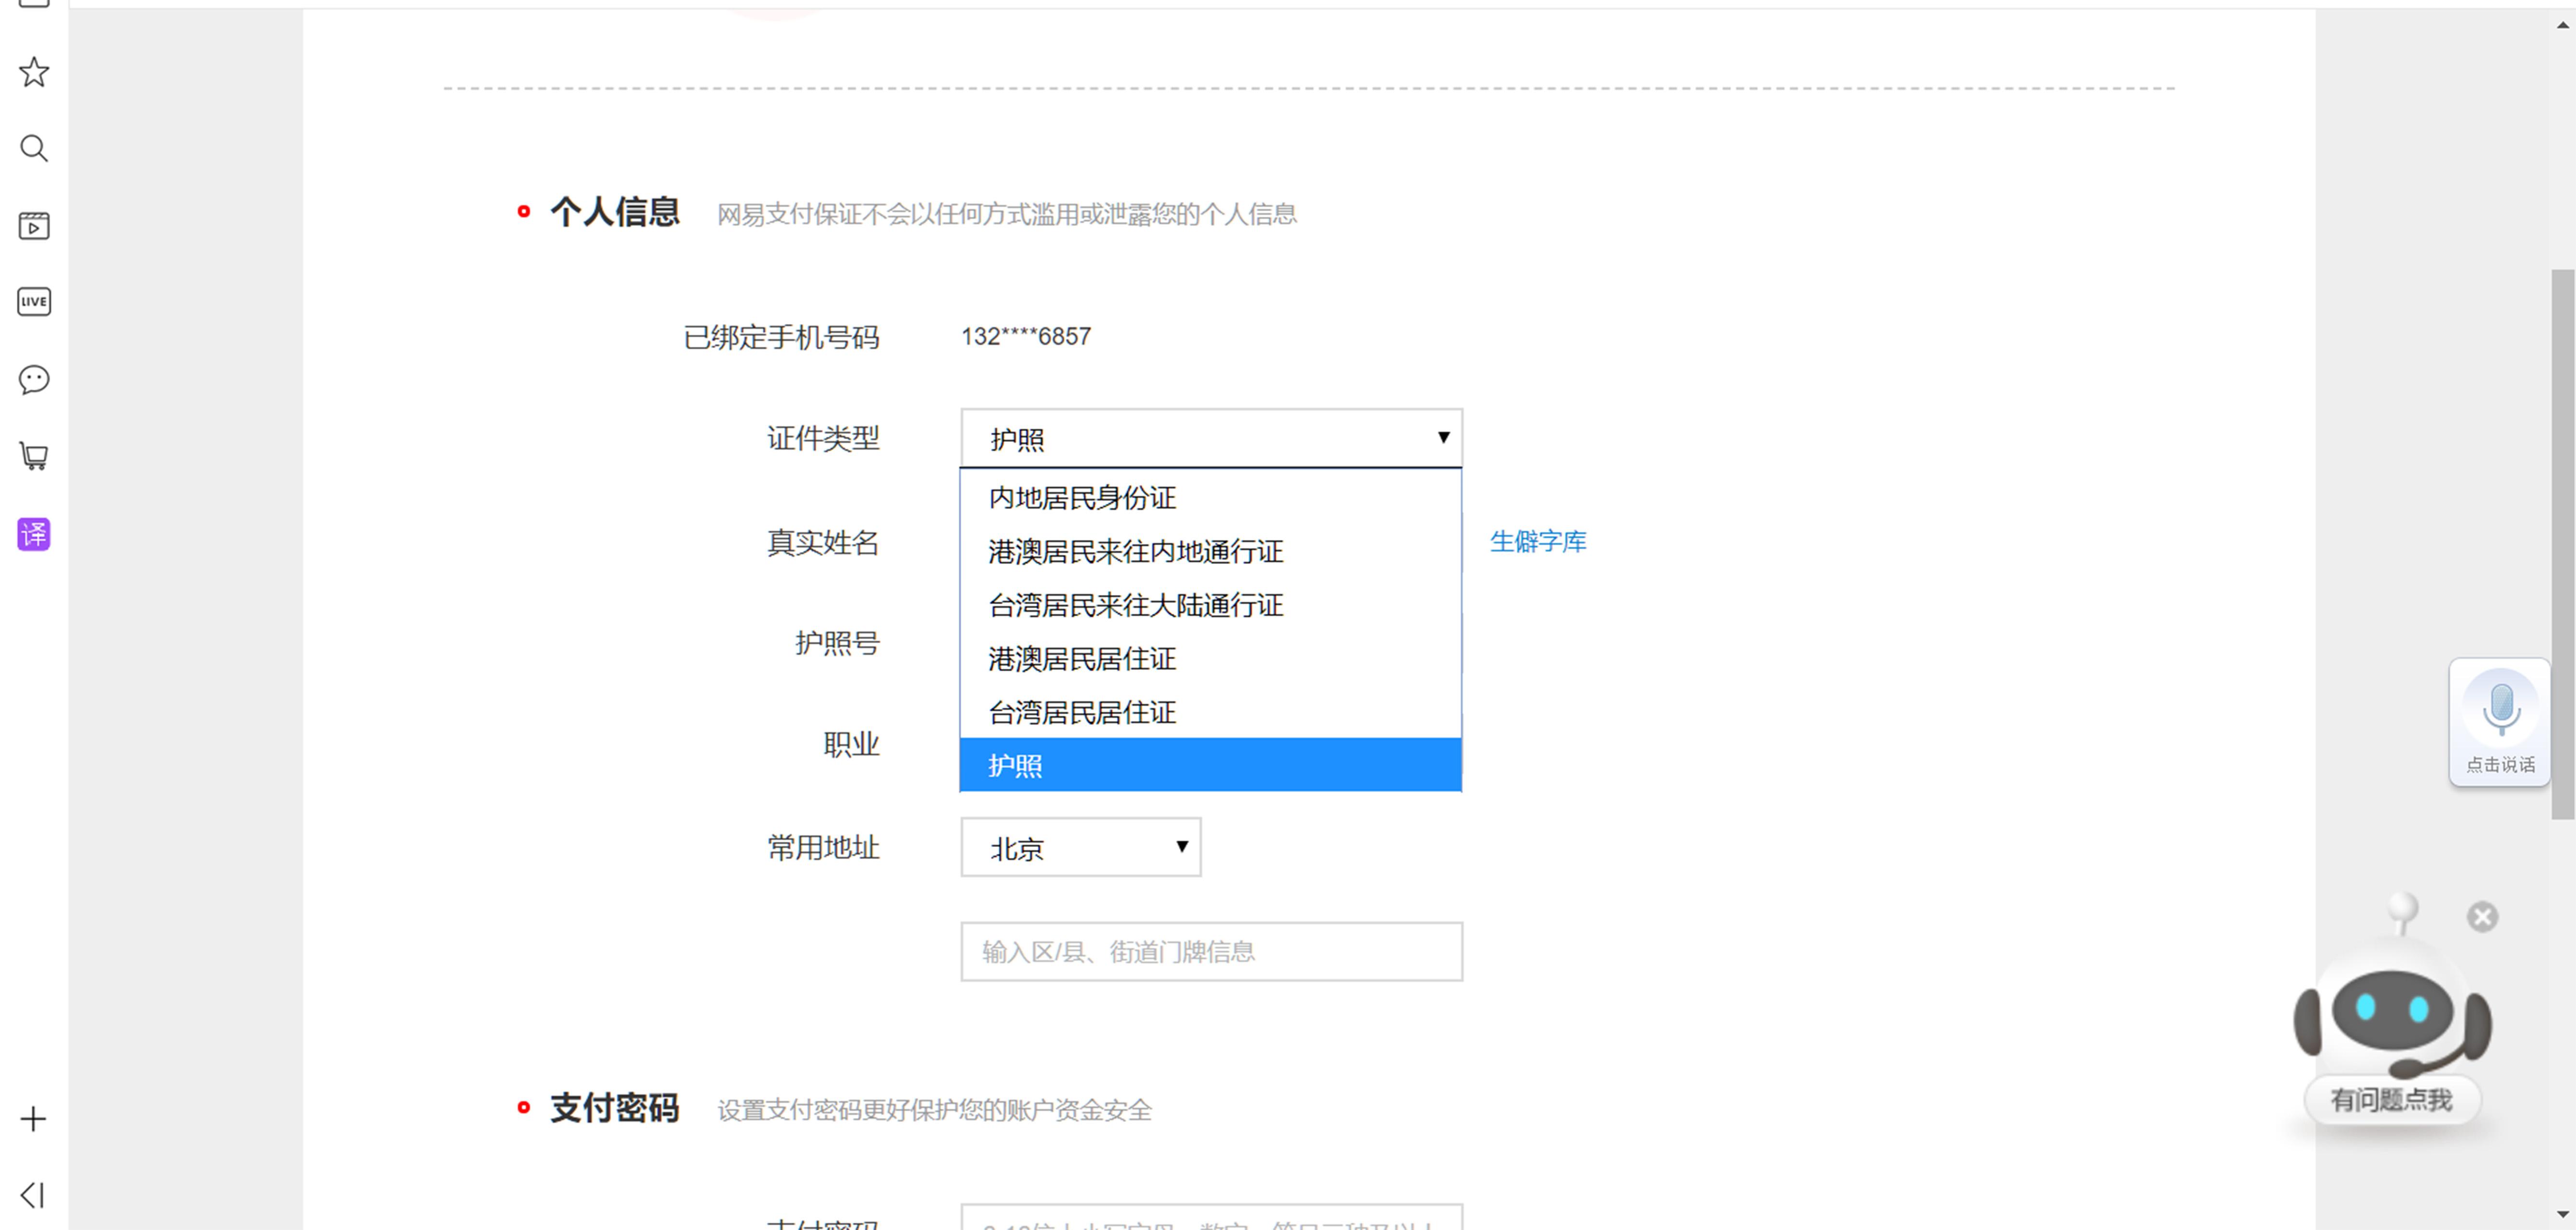Click the plus icon in sidebar
This screenshot has height=1230, width=2576.
pyautogui.click(x=34, y=1118)
